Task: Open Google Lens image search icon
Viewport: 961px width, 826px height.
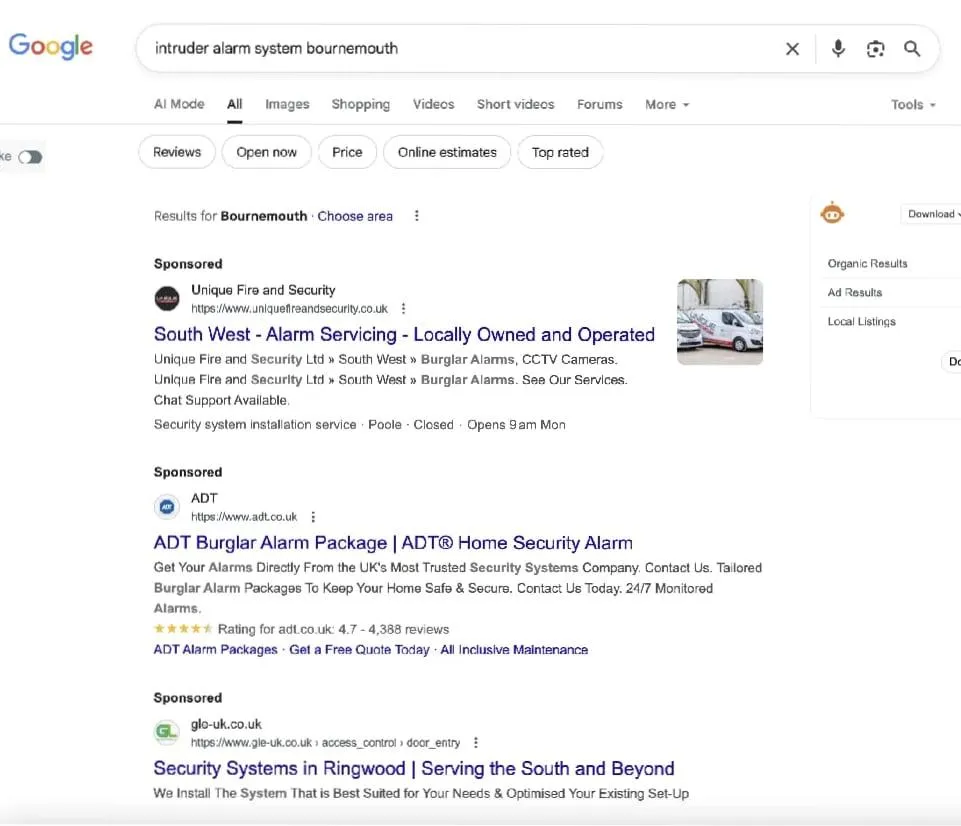Action: point(875,49)
